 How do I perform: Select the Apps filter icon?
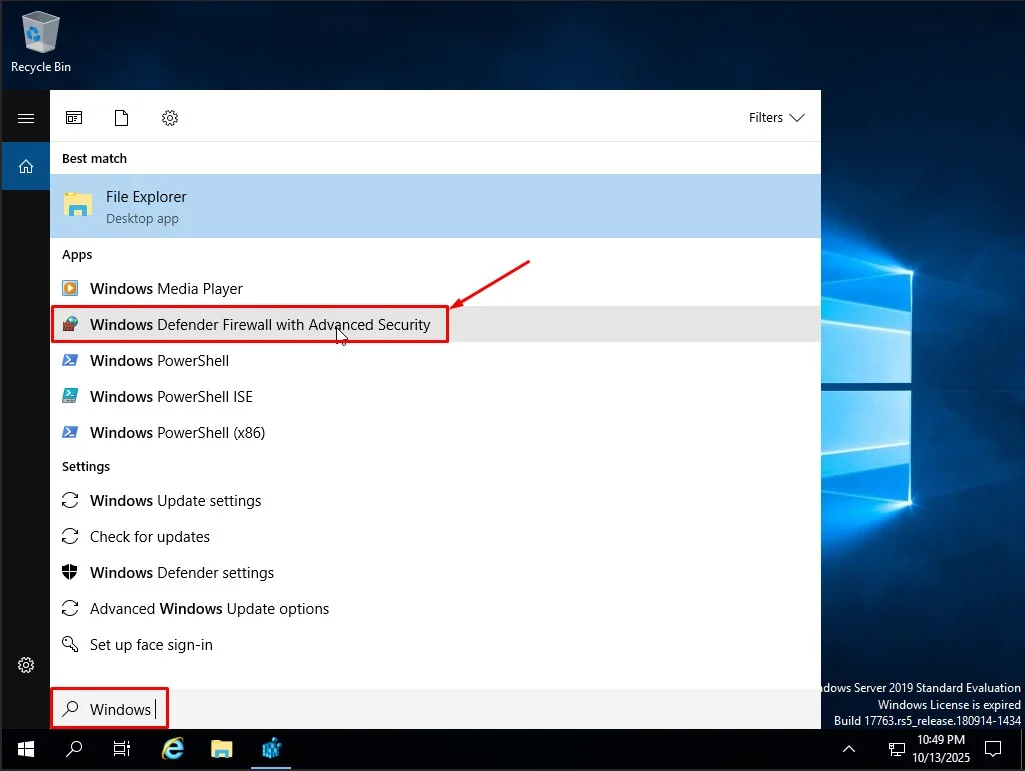pyautogui.click(x=74, y=117)
